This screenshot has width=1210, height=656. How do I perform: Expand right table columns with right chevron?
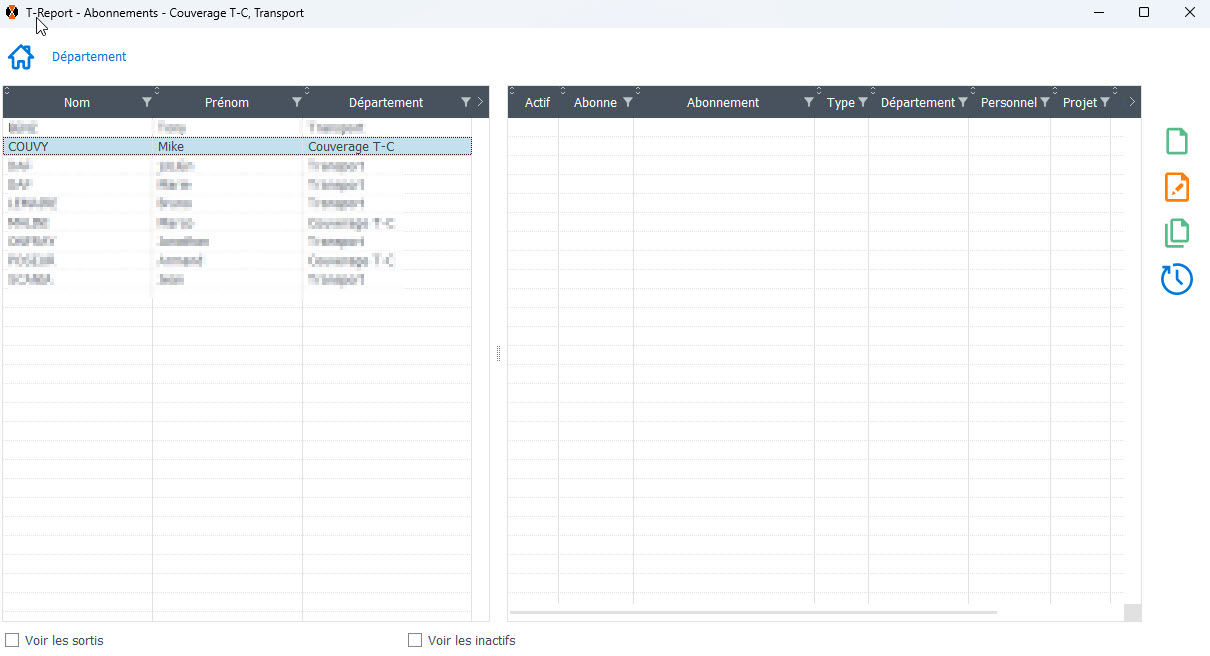tap(1131, 102)
